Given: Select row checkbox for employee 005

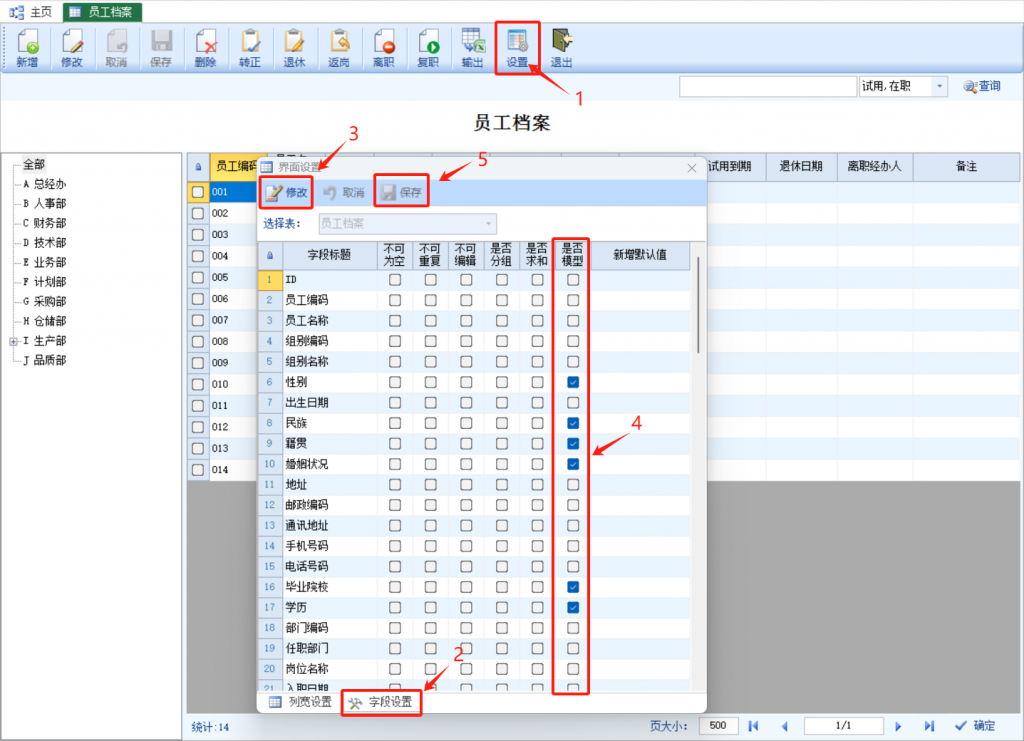Looking at the screenshot, I should point(198,277).
